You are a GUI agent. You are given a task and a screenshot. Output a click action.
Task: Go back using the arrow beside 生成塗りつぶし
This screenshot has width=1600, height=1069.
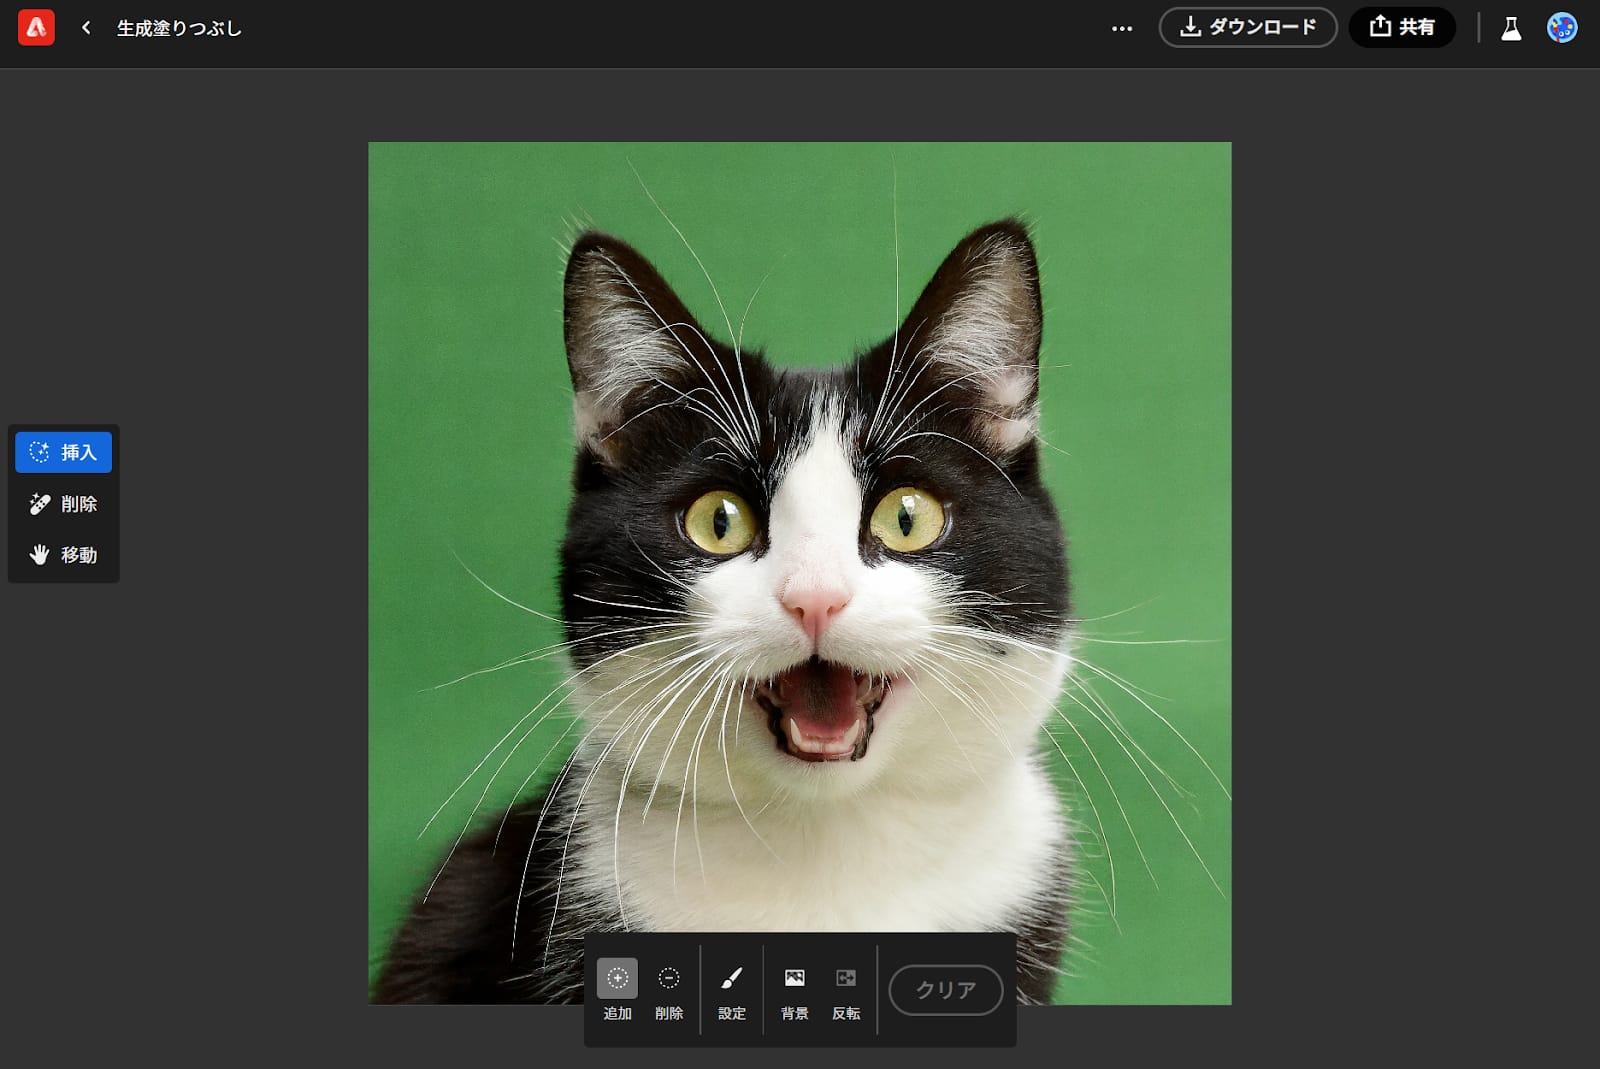pyautogui.click(x=86, y=28)
